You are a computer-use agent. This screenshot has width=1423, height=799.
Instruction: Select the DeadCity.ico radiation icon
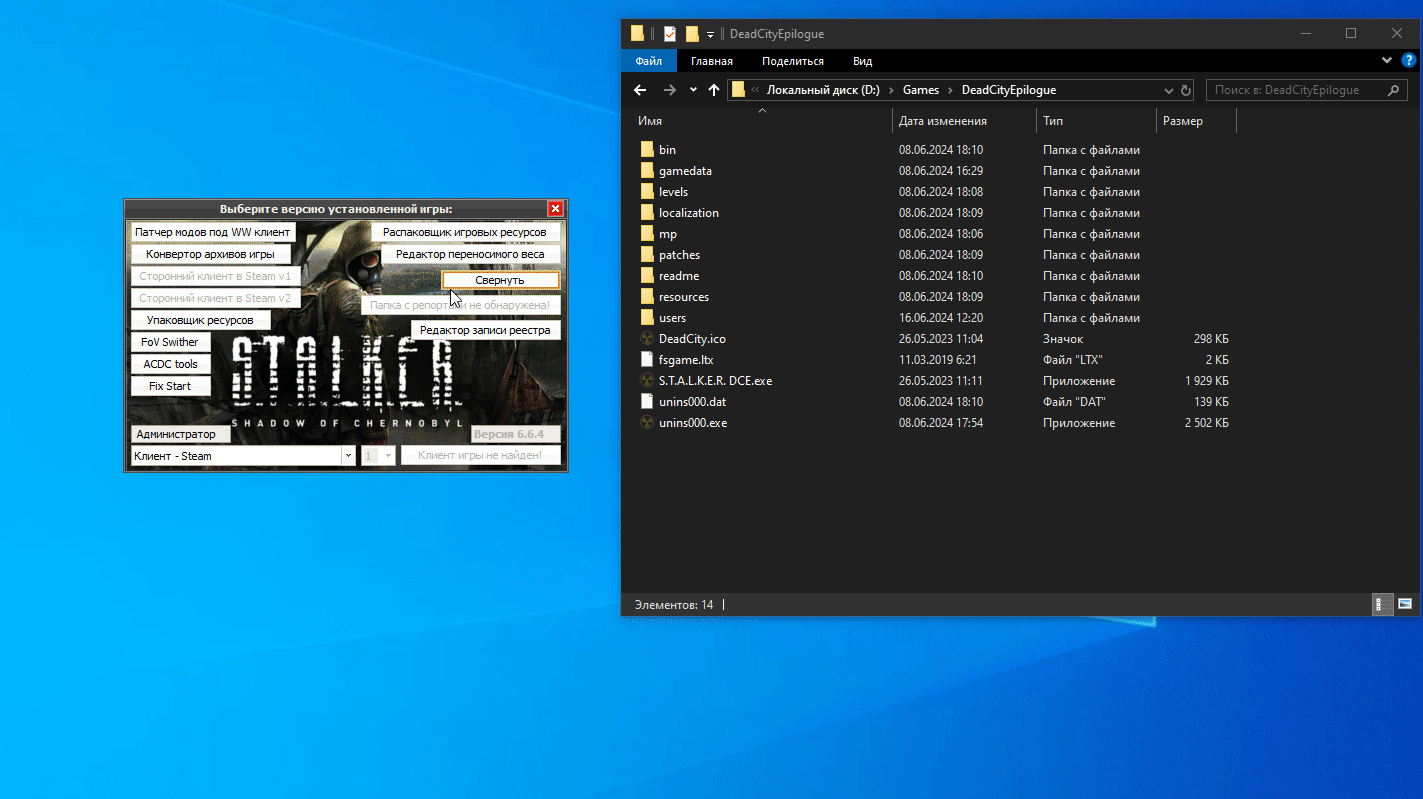pyautogui.click(x=647, y=339)
